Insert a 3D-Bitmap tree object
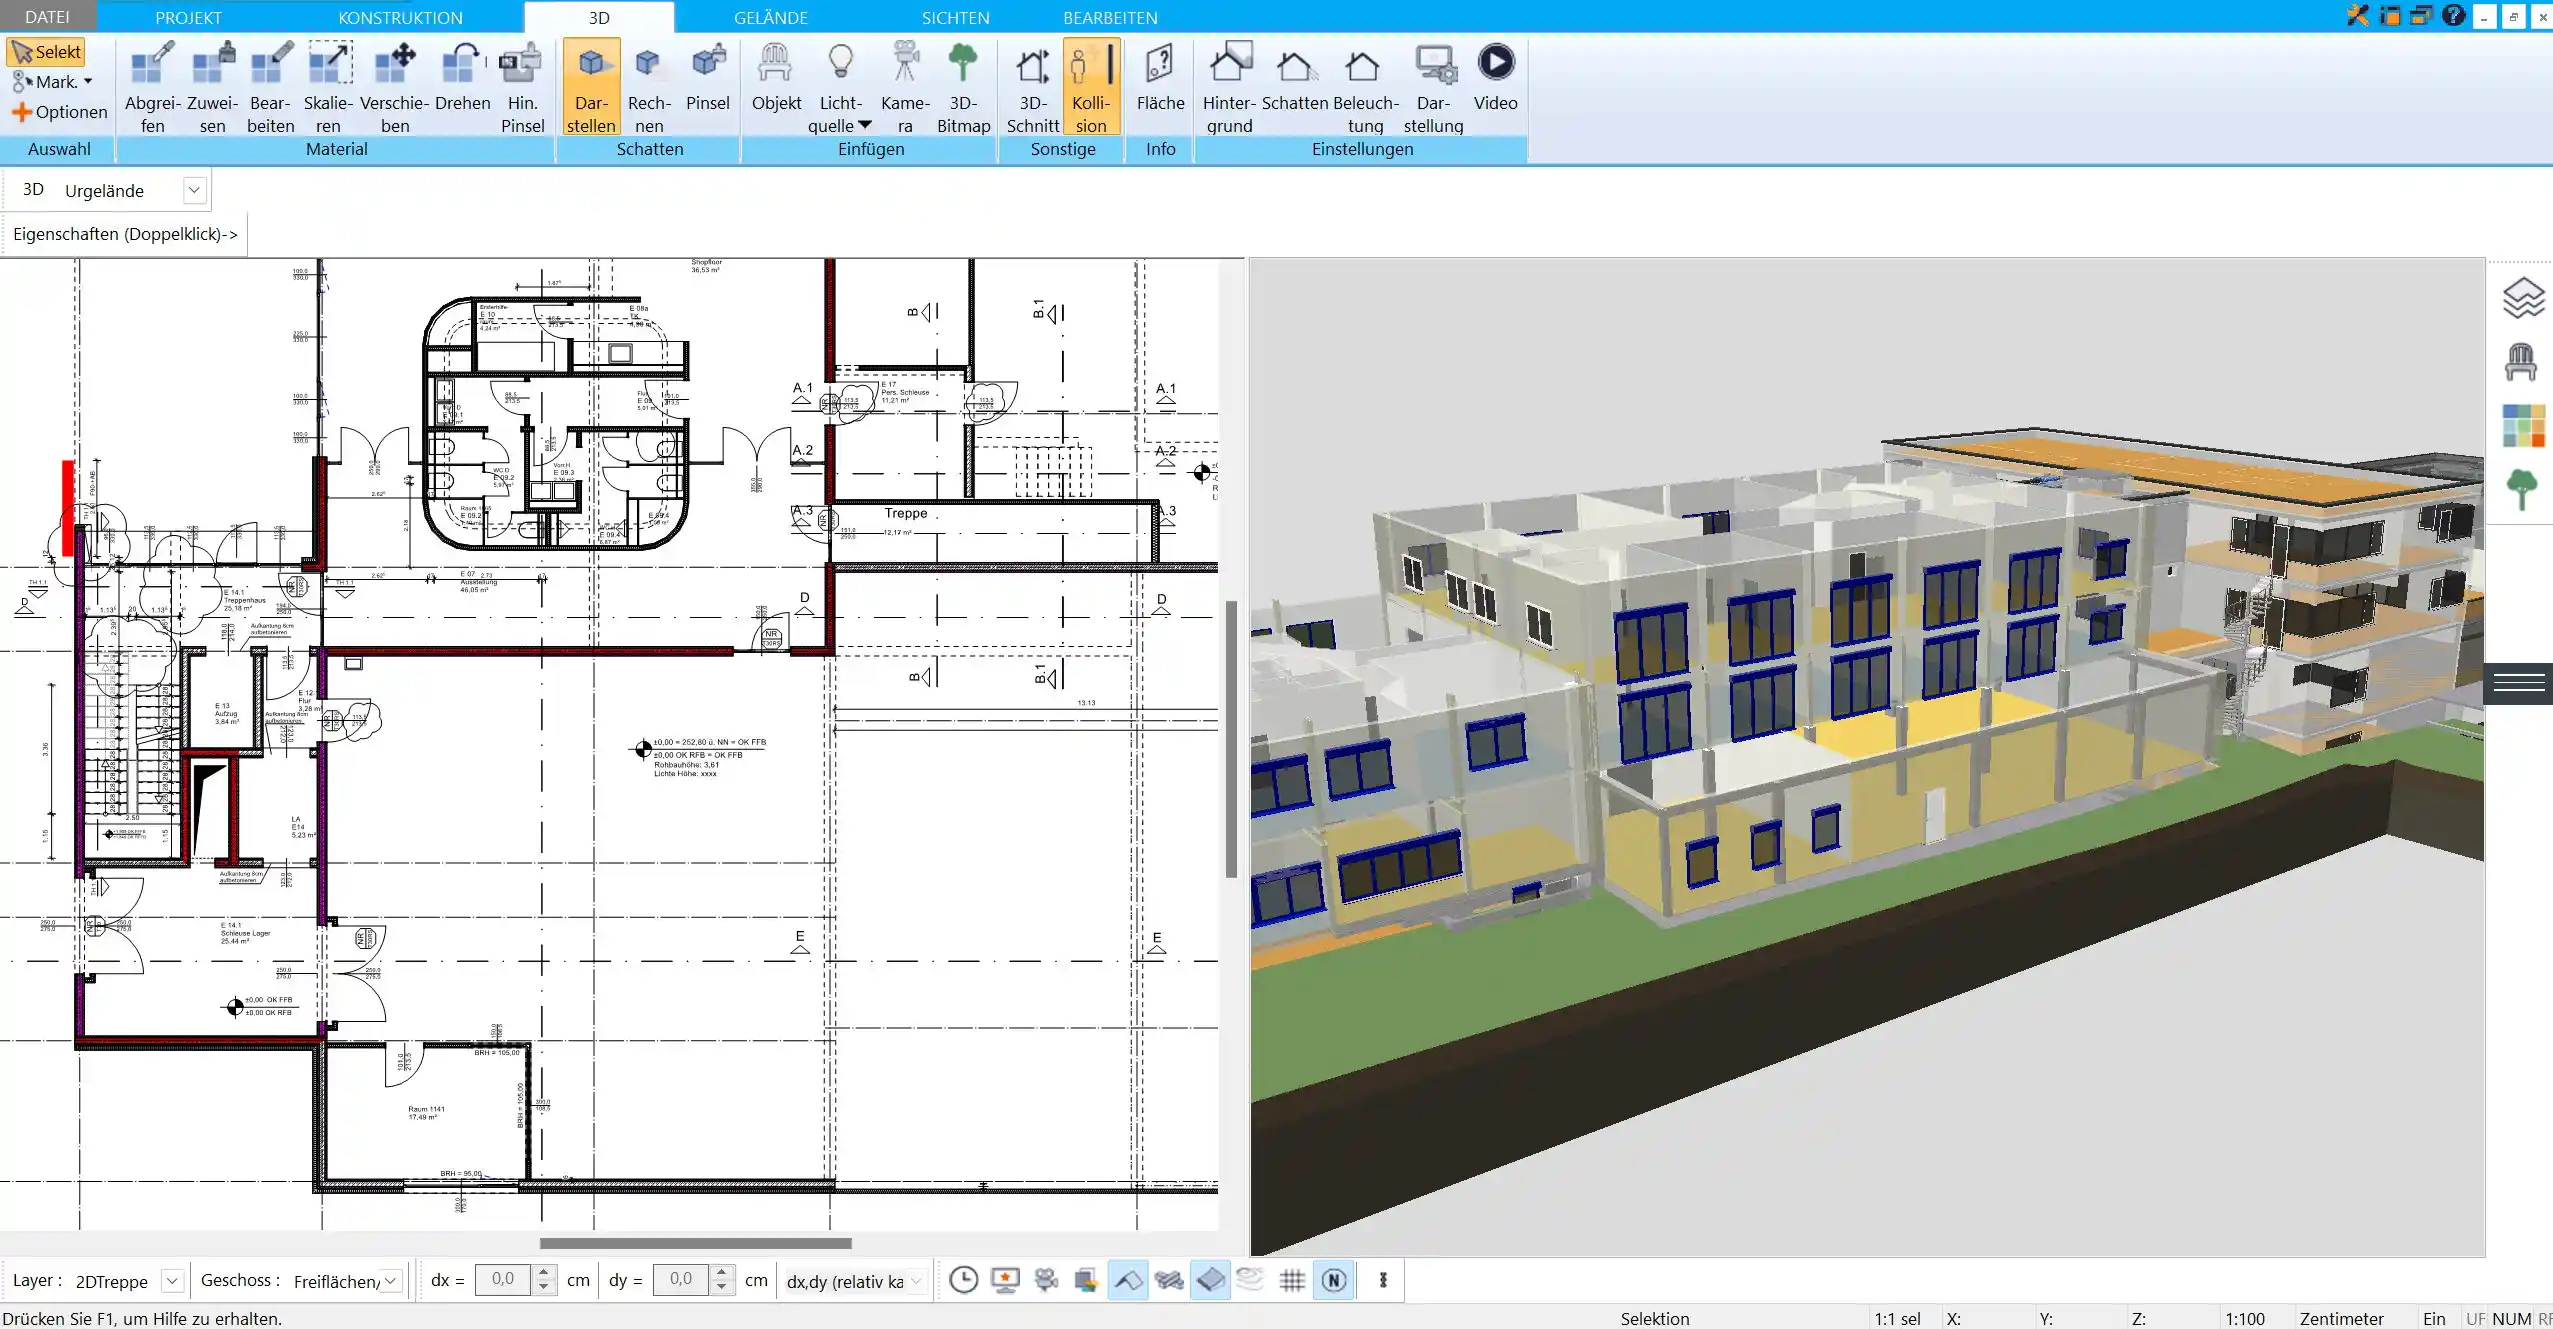This screenshot has width=2553, height=1329. click(963, 87)
